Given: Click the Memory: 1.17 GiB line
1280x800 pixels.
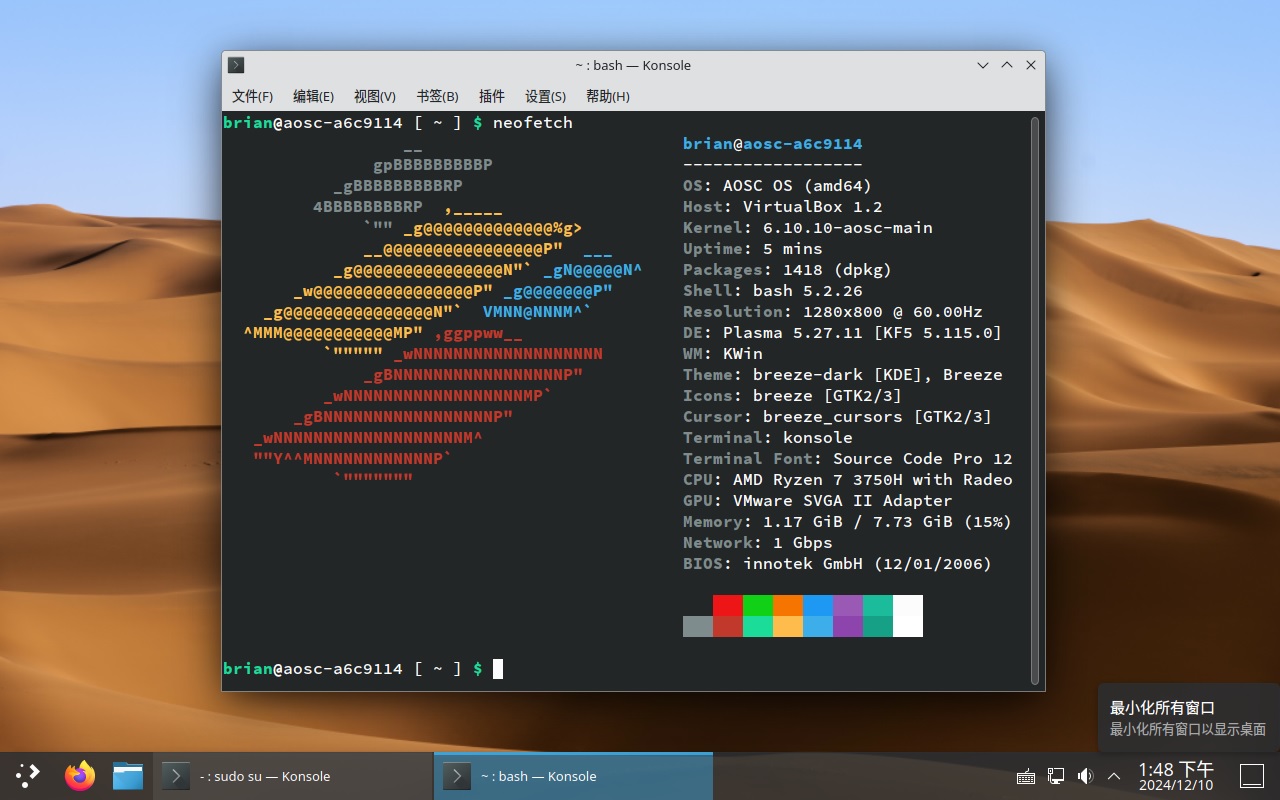Looking at the screenshot, I should [848, 522].
